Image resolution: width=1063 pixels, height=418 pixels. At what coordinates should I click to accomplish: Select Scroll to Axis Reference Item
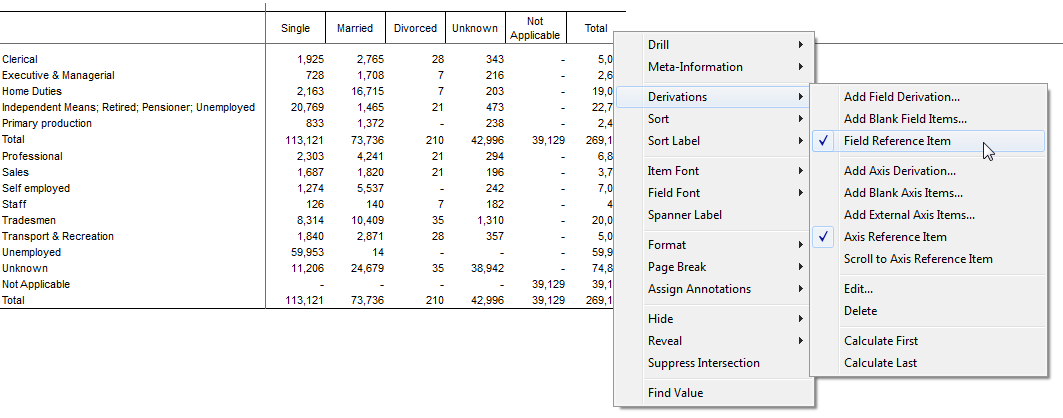(918, 259)
